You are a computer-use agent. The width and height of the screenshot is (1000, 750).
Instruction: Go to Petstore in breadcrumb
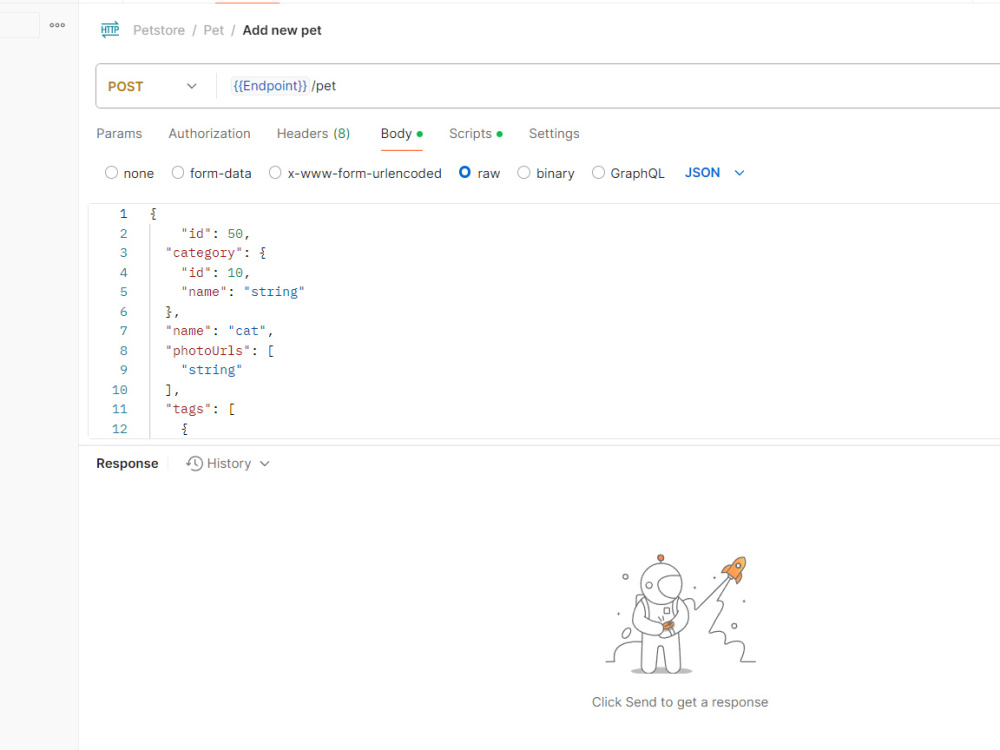pyautogui.click(x=159, y=30)
